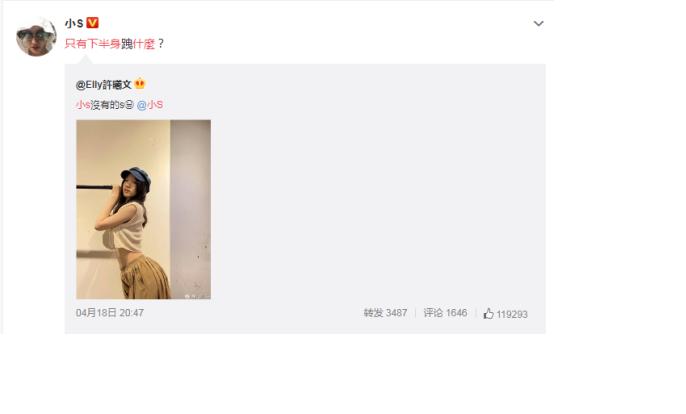Open the blue @小S mention
686x414 pixels.
tap(150, 105)
